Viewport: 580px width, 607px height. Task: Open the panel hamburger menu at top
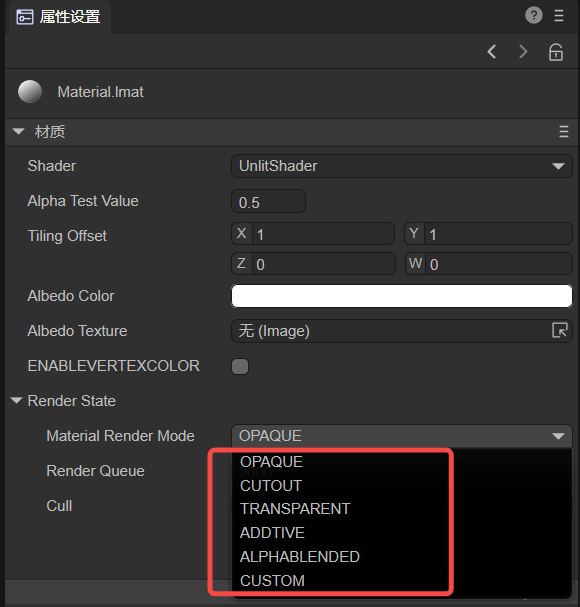559,16
